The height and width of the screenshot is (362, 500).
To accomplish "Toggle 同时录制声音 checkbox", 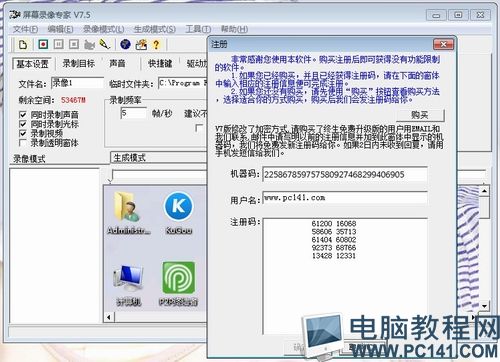I will (x=23, y=115).
